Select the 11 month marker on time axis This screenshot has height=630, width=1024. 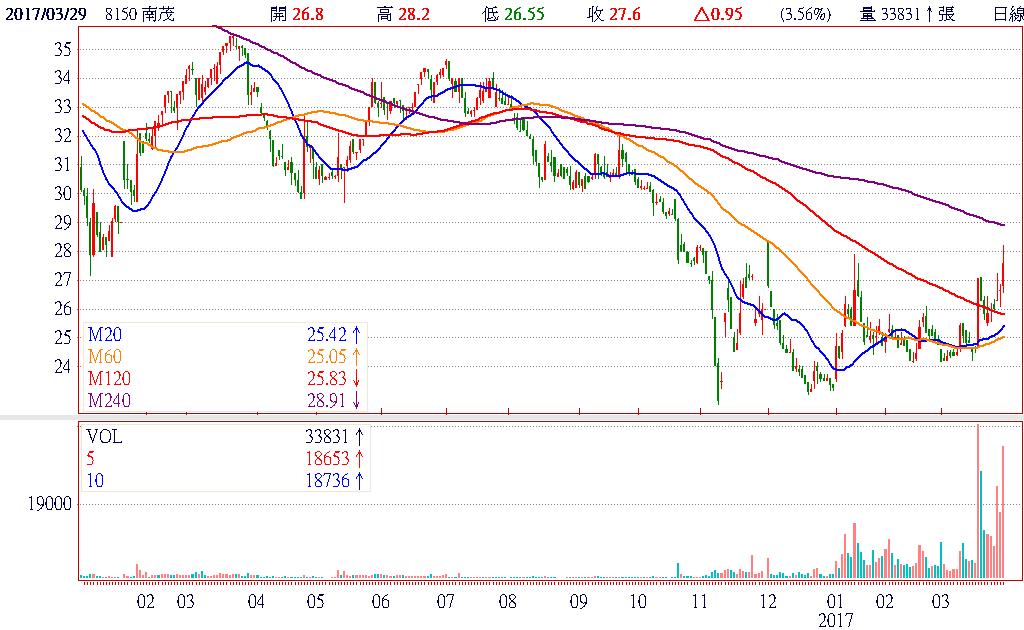point(704,602)
